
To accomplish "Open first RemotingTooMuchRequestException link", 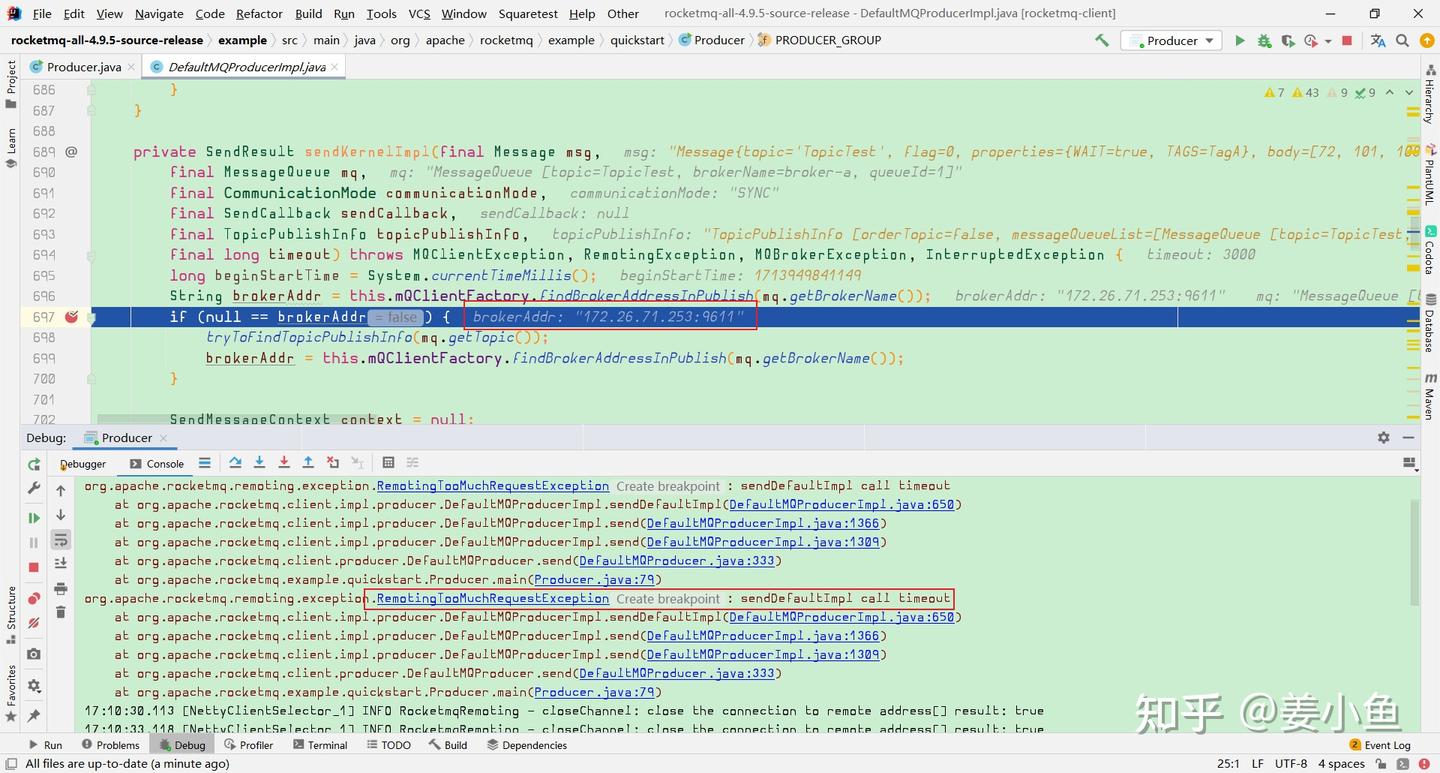I will pyautogui.click(x=492, y=486).
